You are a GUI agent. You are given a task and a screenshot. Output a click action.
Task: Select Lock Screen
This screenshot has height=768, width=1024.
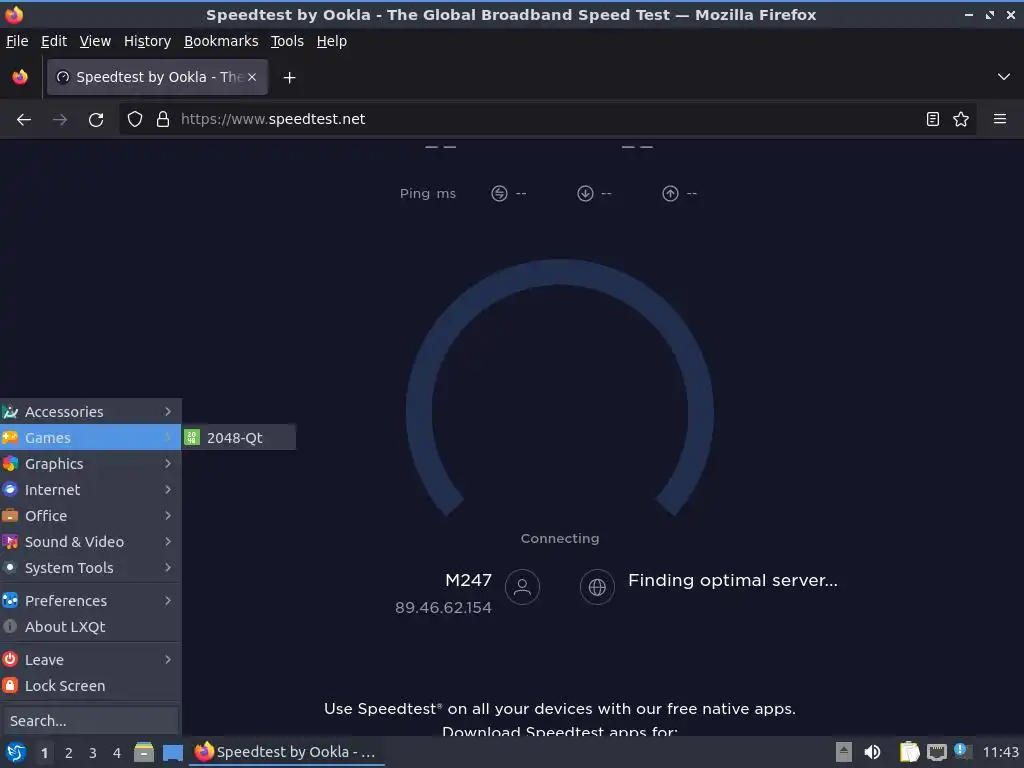91,686
